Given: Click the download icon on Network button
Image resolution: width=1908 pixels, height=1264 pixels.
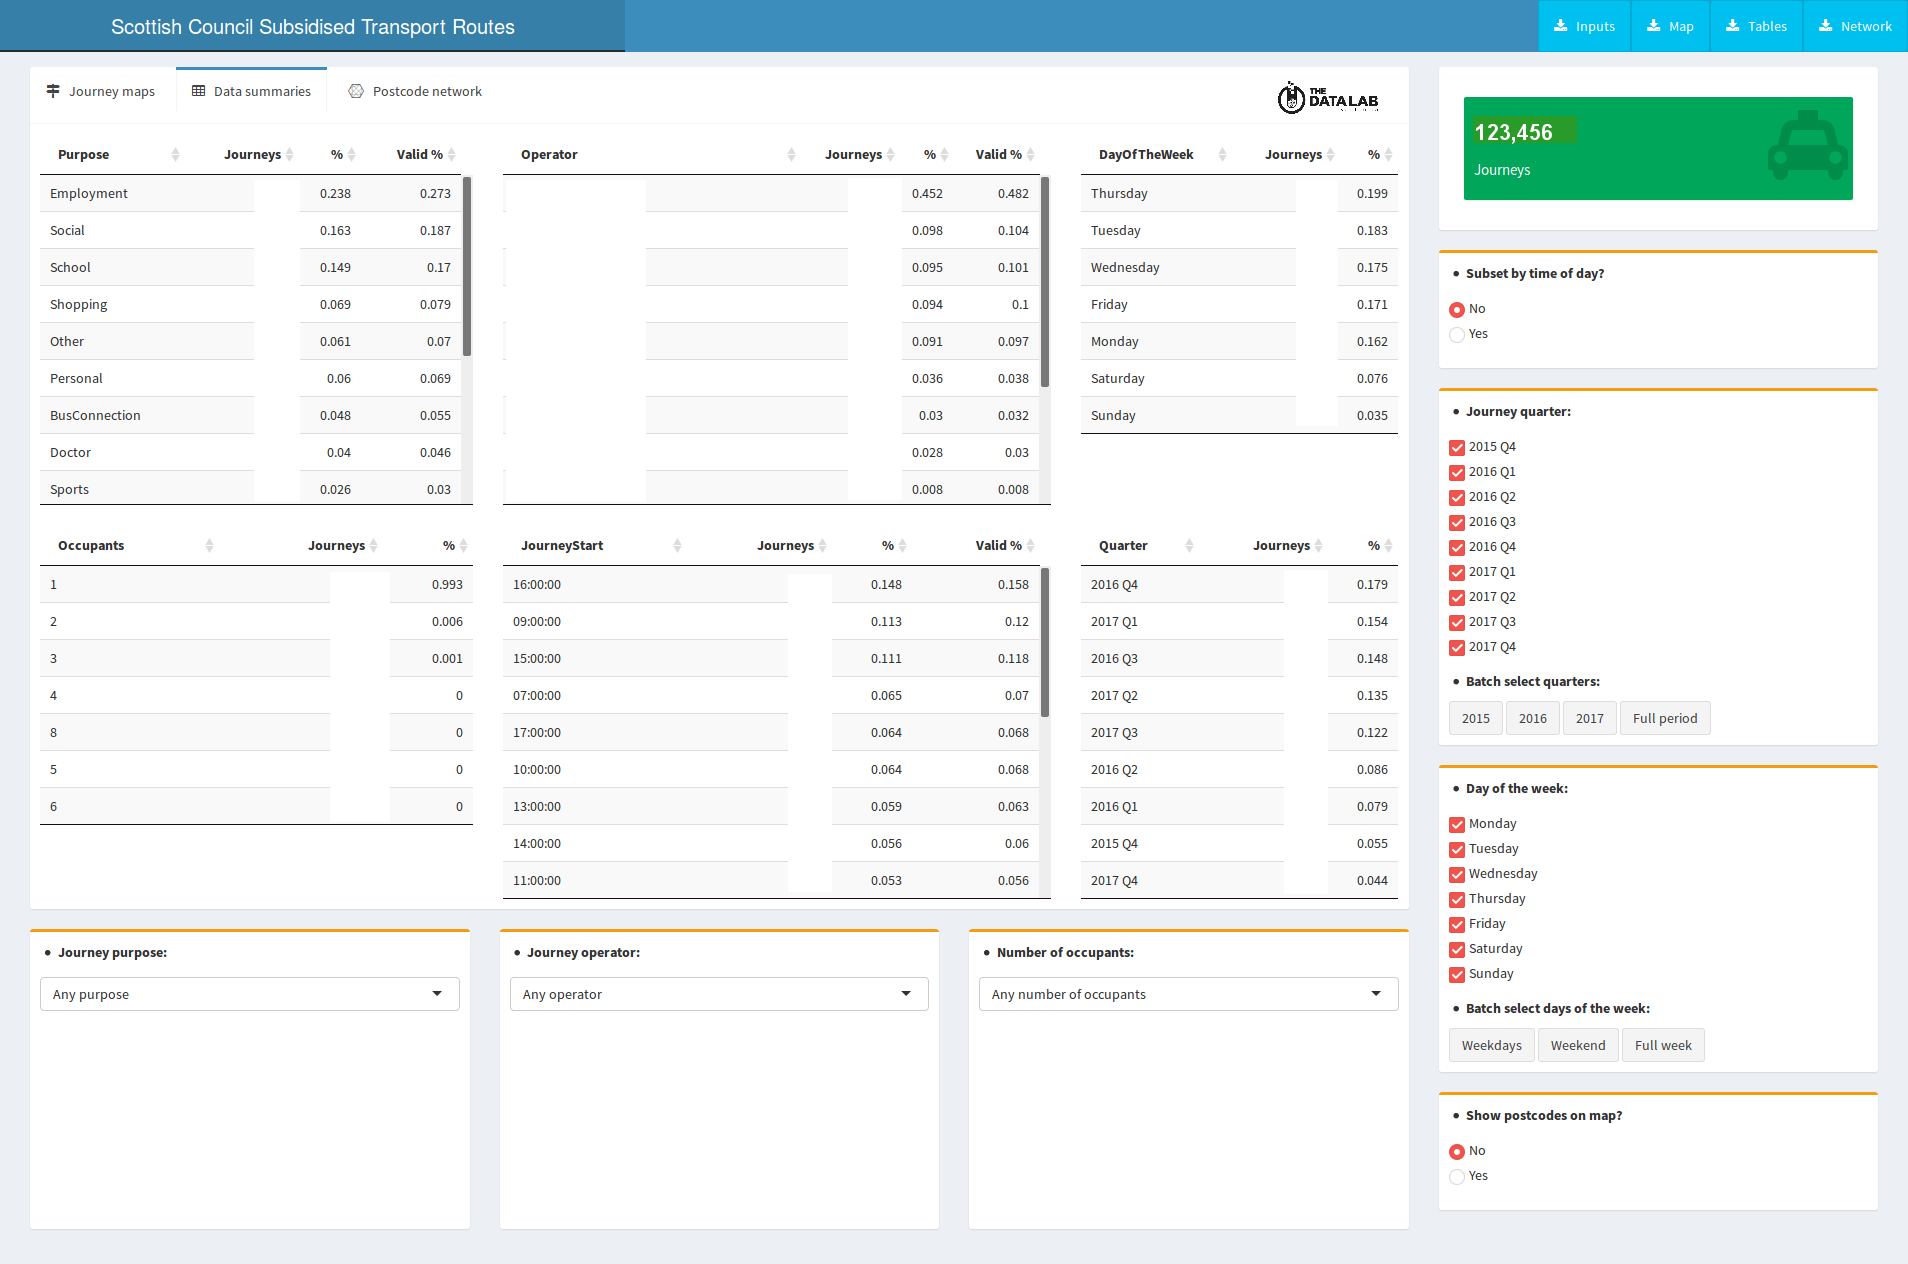Looking at the screenshot, I should [1825, 26].
